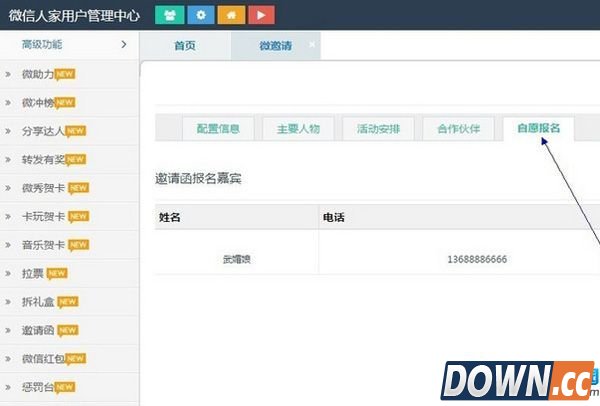This screenshot has height=406, width=600.
Task: Click NEW badge next to 转发有奖
Action: click(75, 160)
